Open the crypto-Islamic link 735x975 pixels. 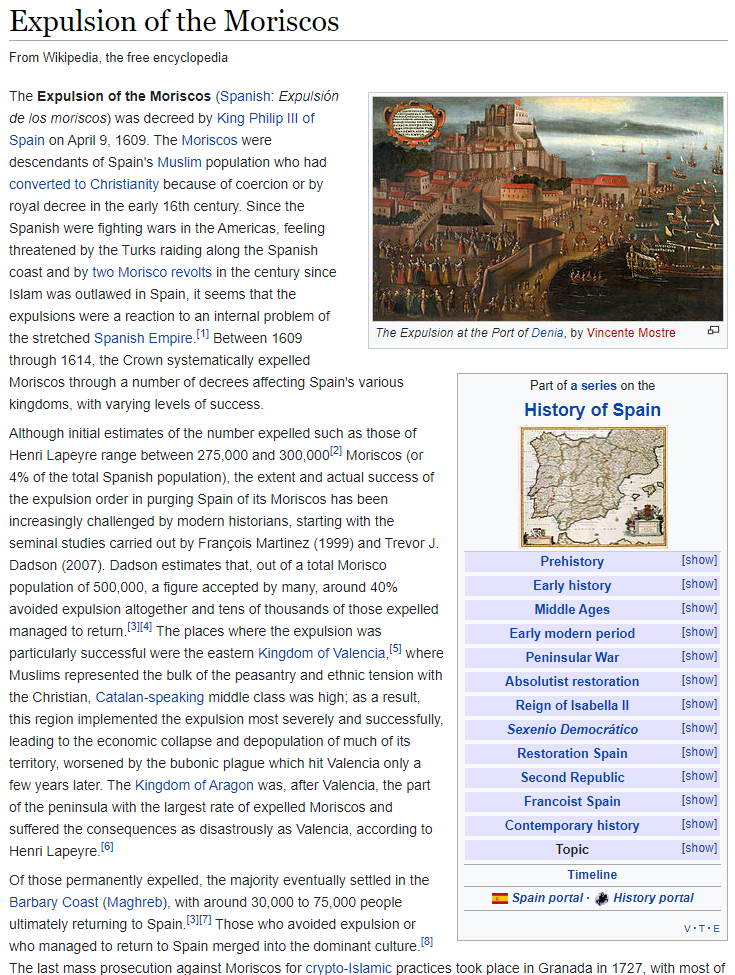(349, 968)
